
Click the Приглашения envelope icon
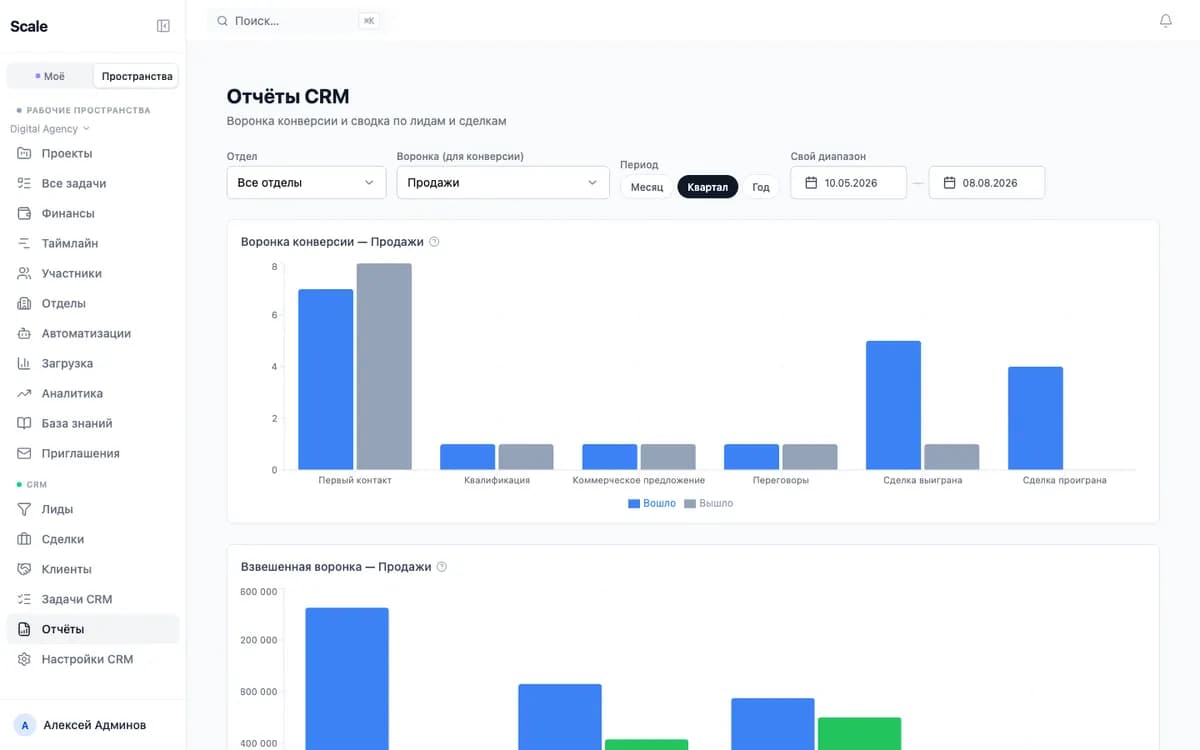24,453
